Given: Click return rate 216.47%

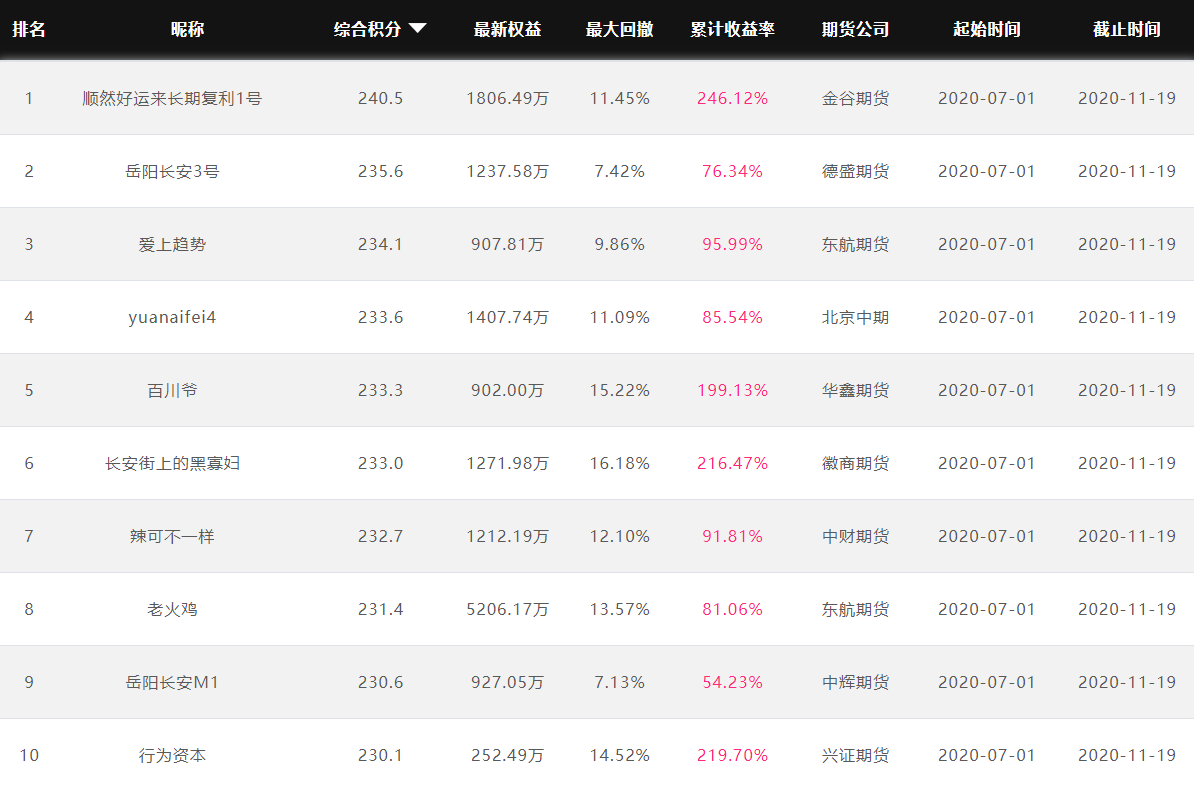Looking at the screenshot, I should click(x=733, y=463).
